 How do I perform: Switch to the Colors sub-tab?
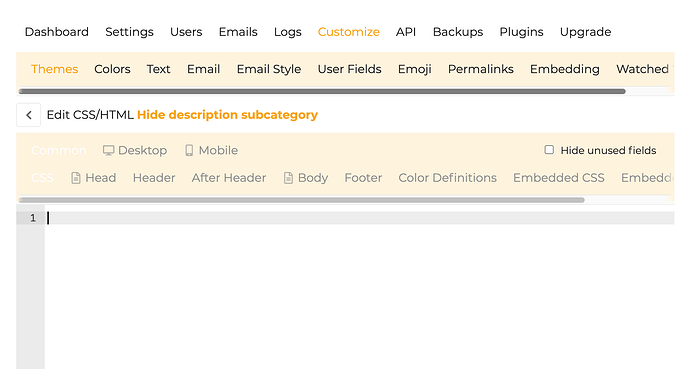pyautogui.click(x=112, y=69)
